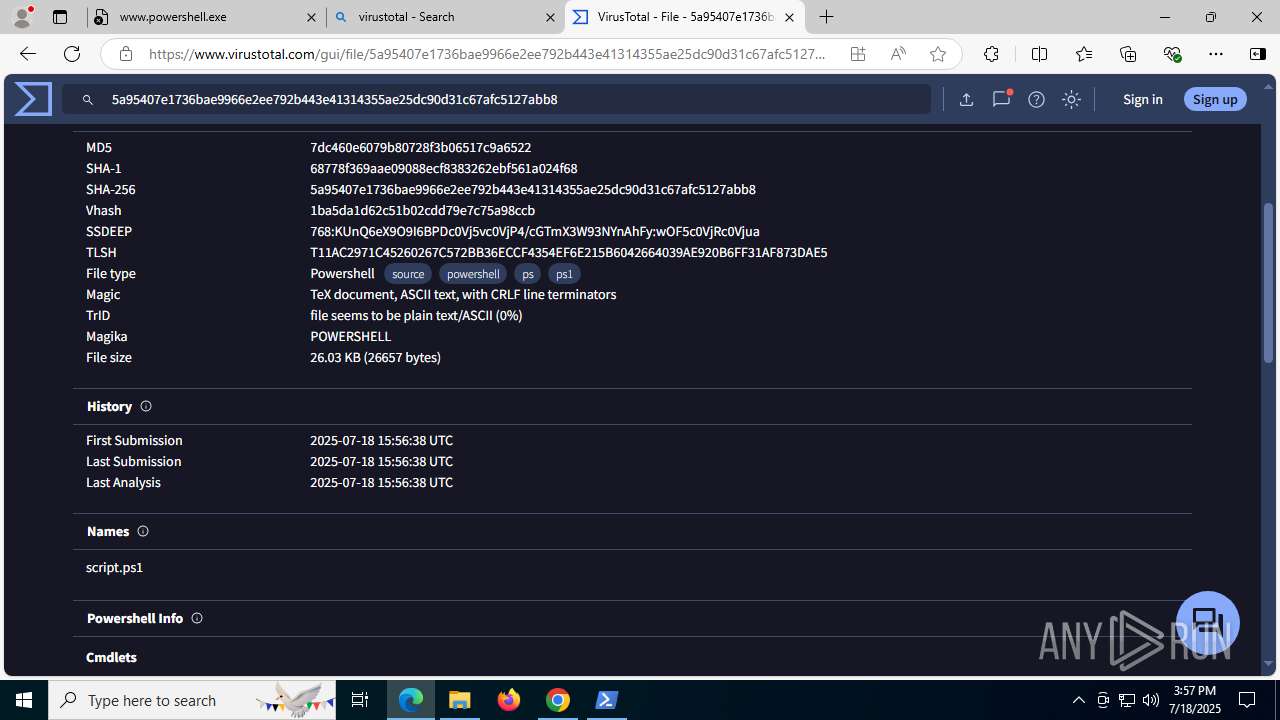The width and height of the screenshot is (1280, 720).
Task: Open the notification center icon
Action: (x=1247, y=700)
